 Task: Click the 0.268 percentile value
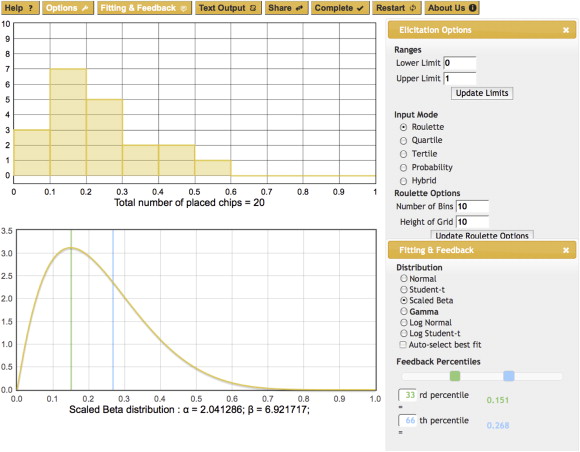pos(498,425)
